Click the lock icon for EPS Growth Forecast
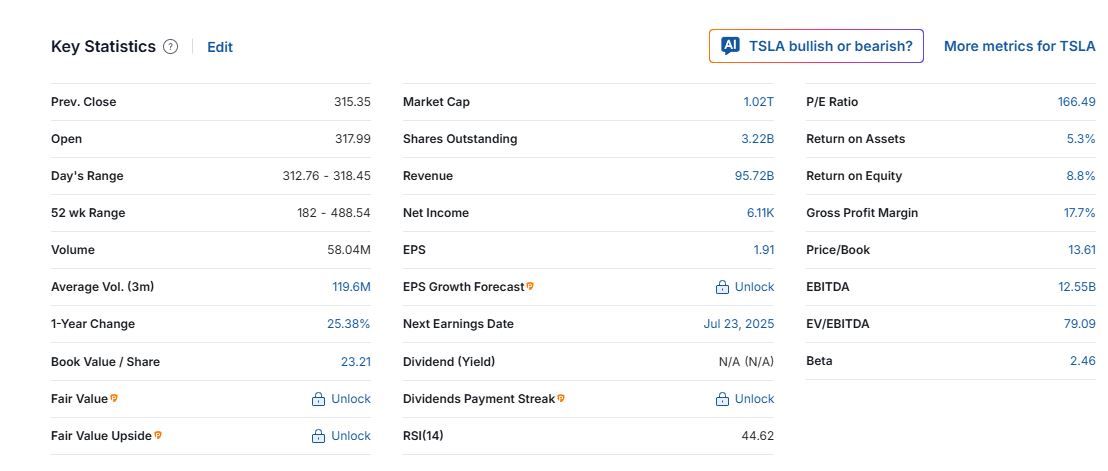The width and height of the screenshot is (1108, 471). (x=722, y=287)
